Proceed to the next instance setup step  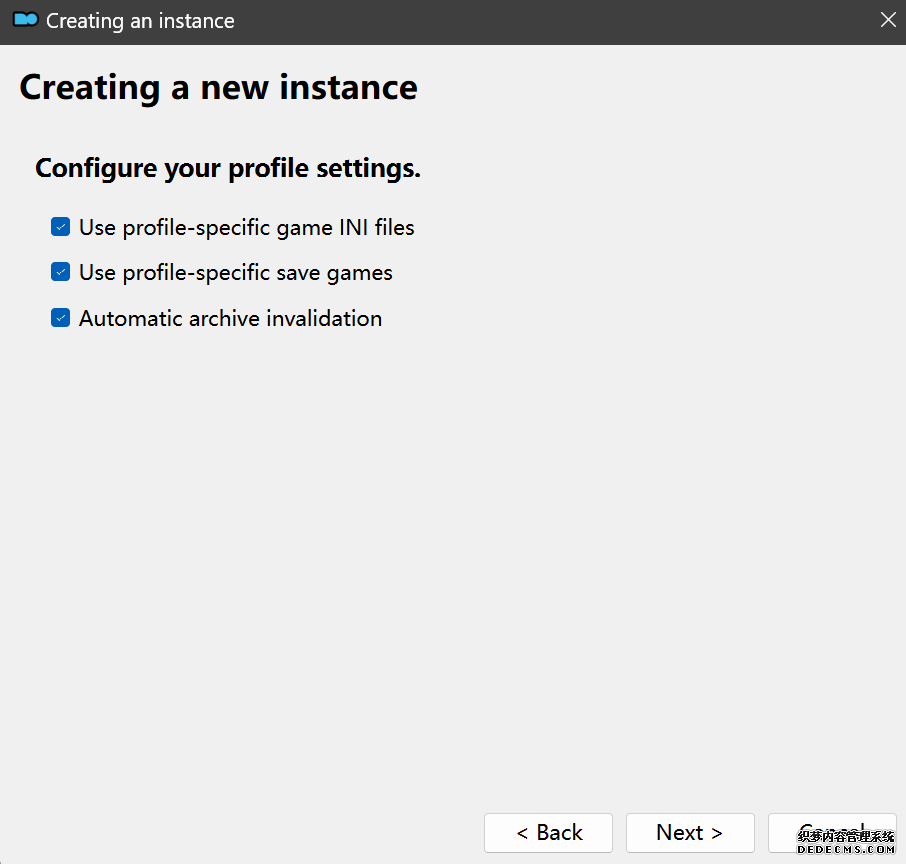690,833
